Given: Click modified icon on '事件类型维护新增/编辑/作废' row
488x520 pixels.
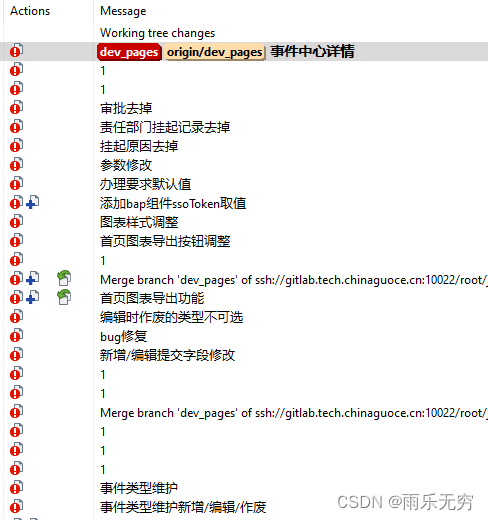Looking at the screenshot, I should click(x=16, y=507).
